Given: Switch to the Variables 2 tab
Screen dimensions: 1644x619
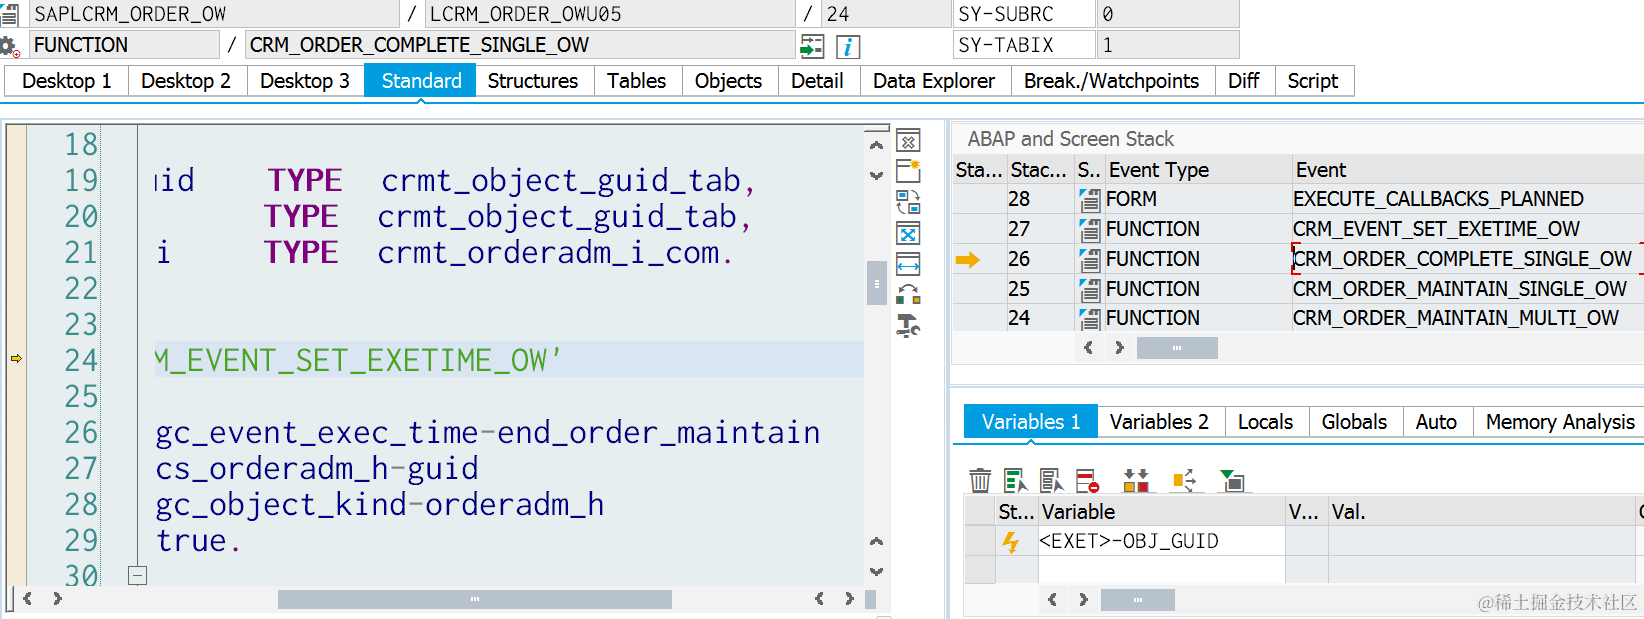Looking at the screenshot, I should pyautogui.click(x=1159, y=422).
